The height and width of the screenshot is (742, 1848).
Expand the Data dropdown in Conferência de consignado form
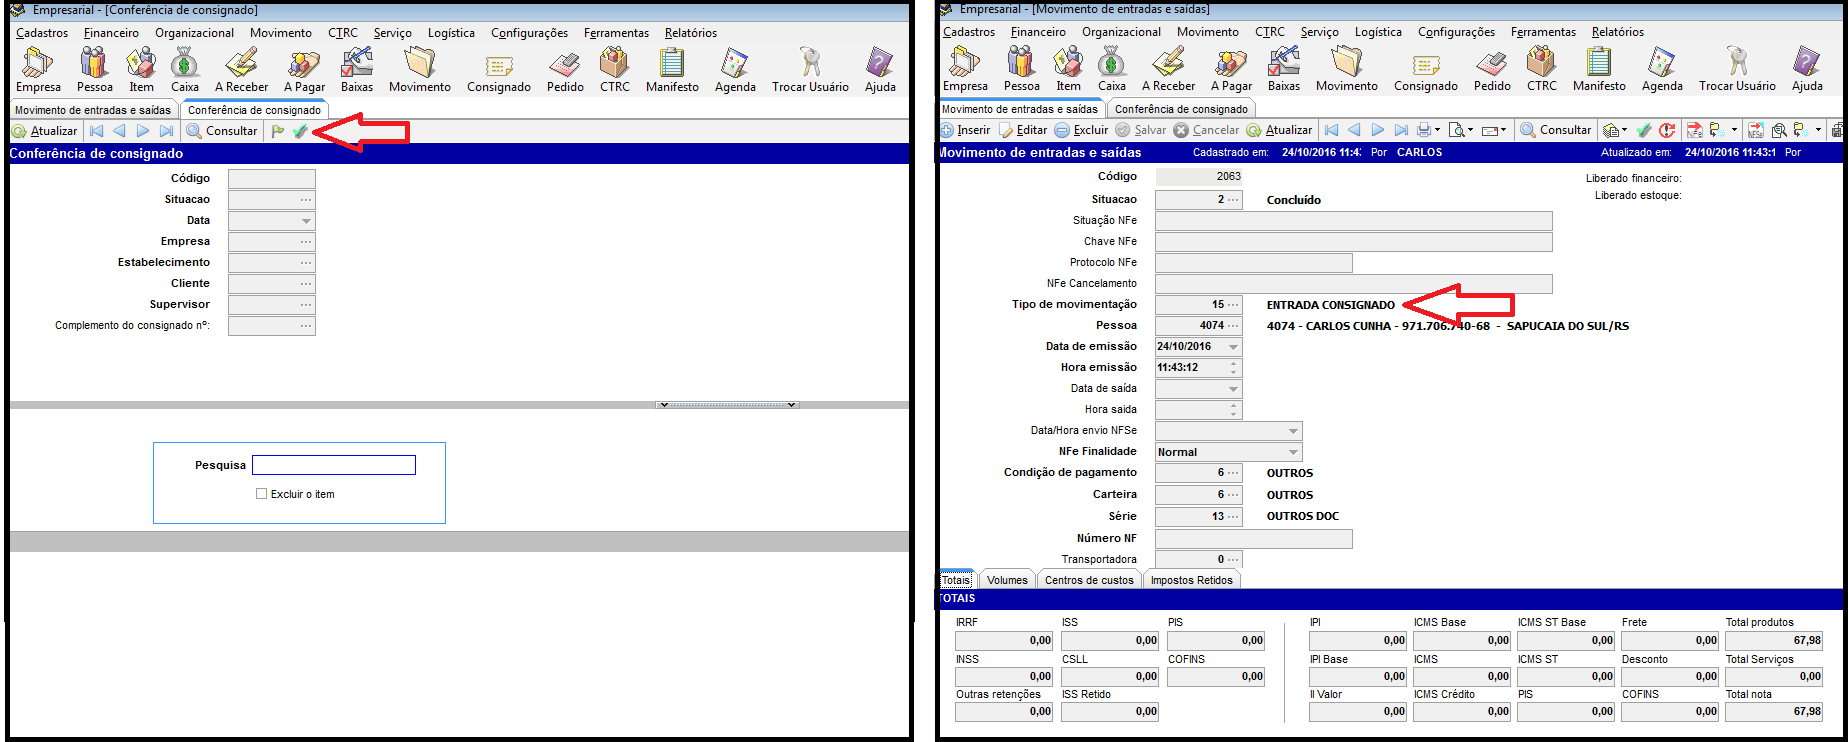[306, 221]
